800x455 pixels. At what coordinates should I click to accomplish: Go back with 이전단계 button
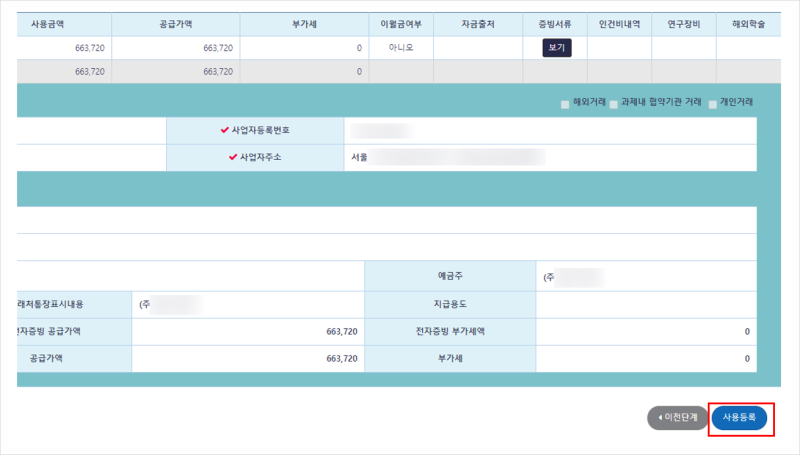(x=678, y=418)
